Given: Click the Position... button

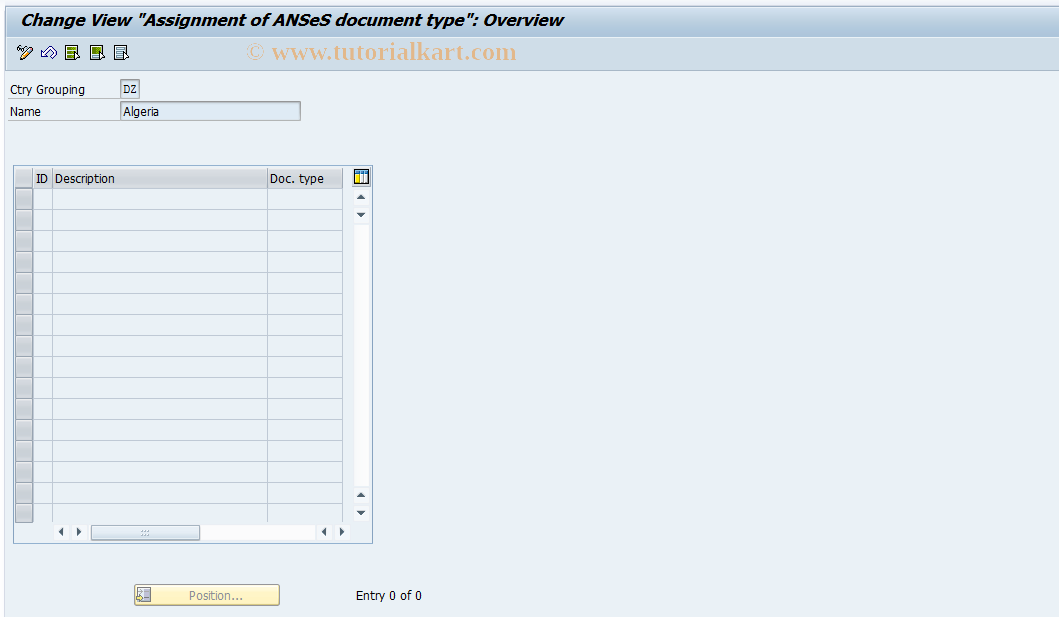Looking at the screenshot, I should coord(207,595).
